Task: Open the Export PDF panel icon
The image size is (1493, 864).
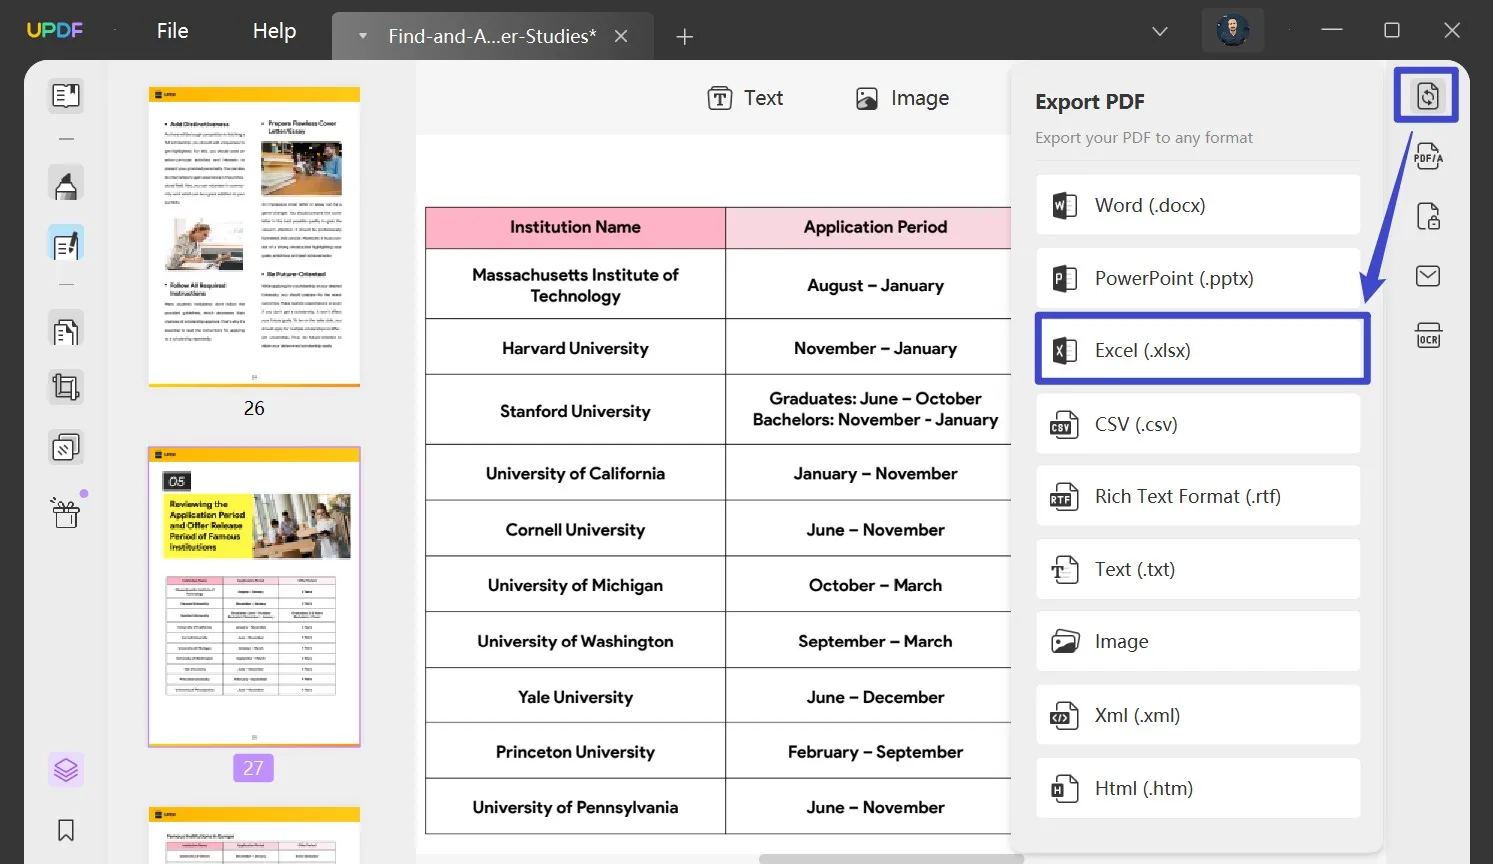Action: coord(1427,95)
